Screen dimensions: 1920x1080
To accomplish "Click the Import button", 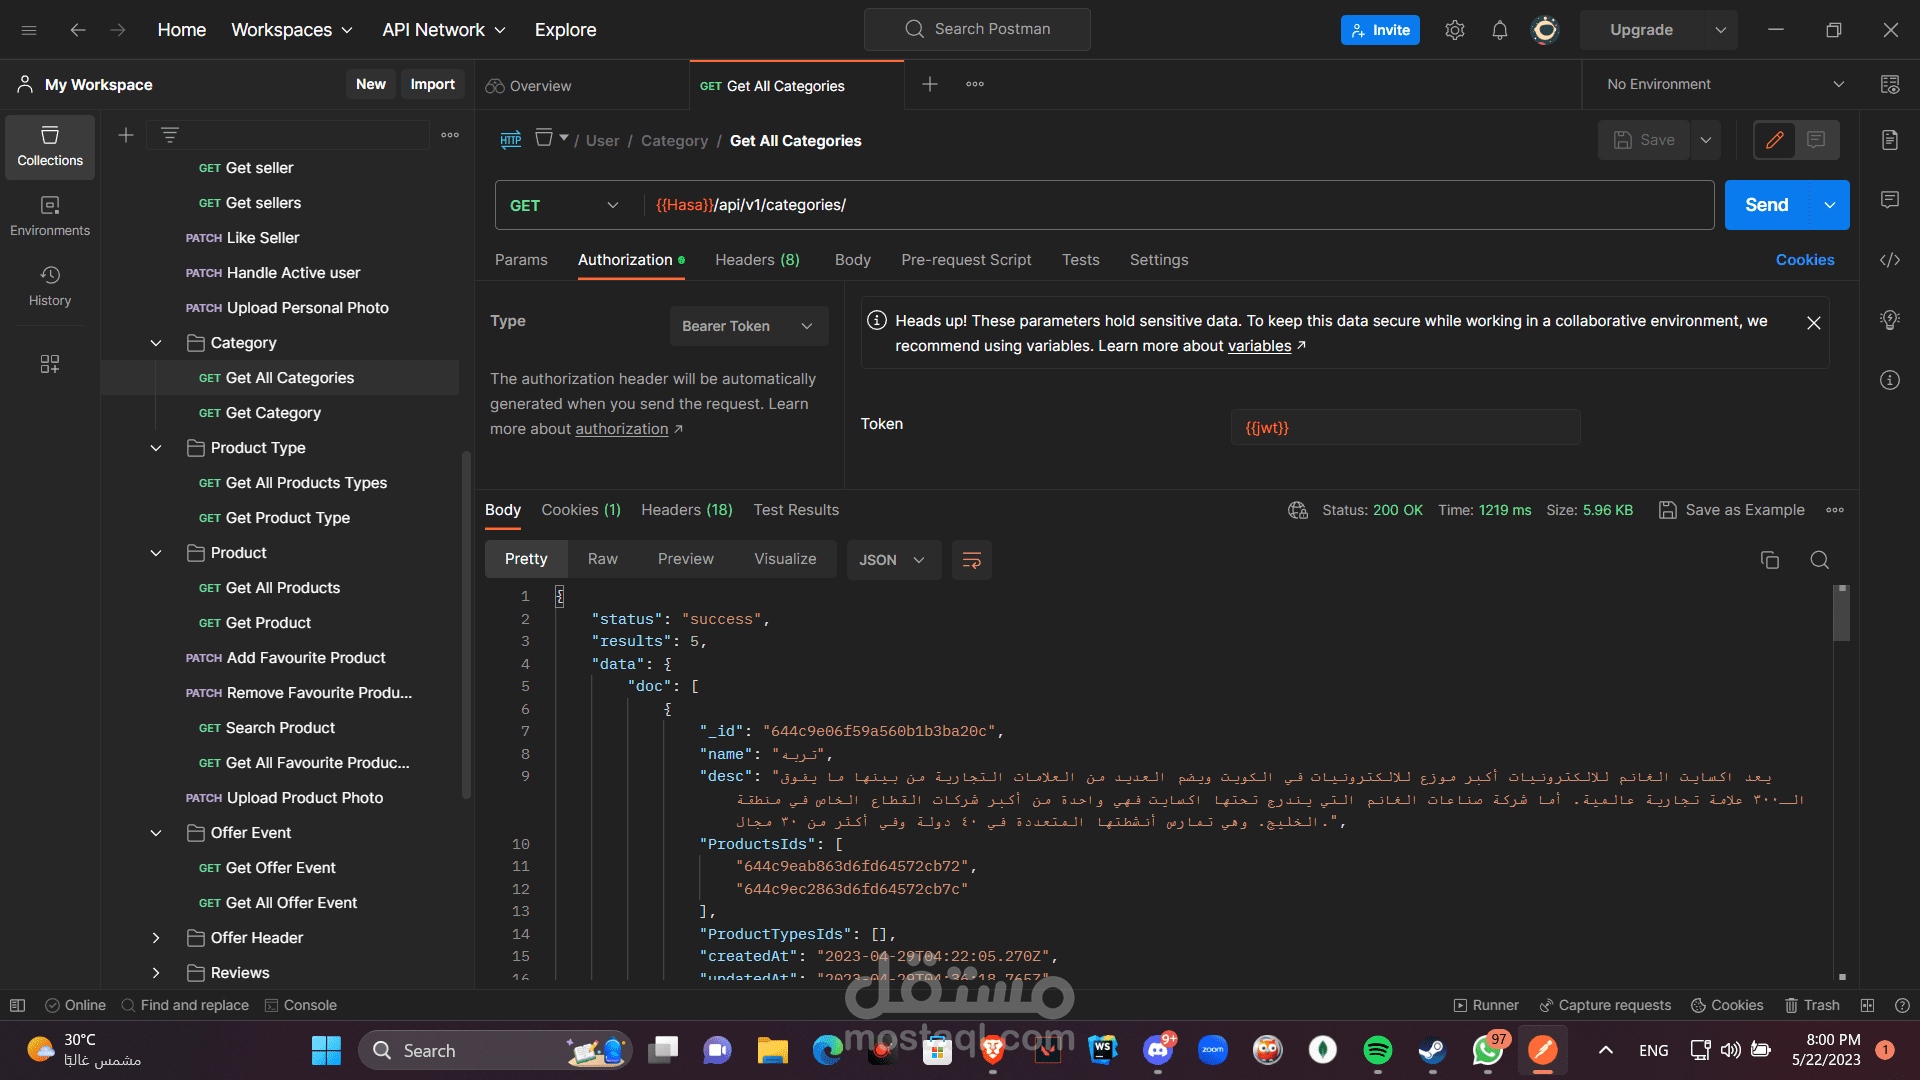I will point(432,84).
